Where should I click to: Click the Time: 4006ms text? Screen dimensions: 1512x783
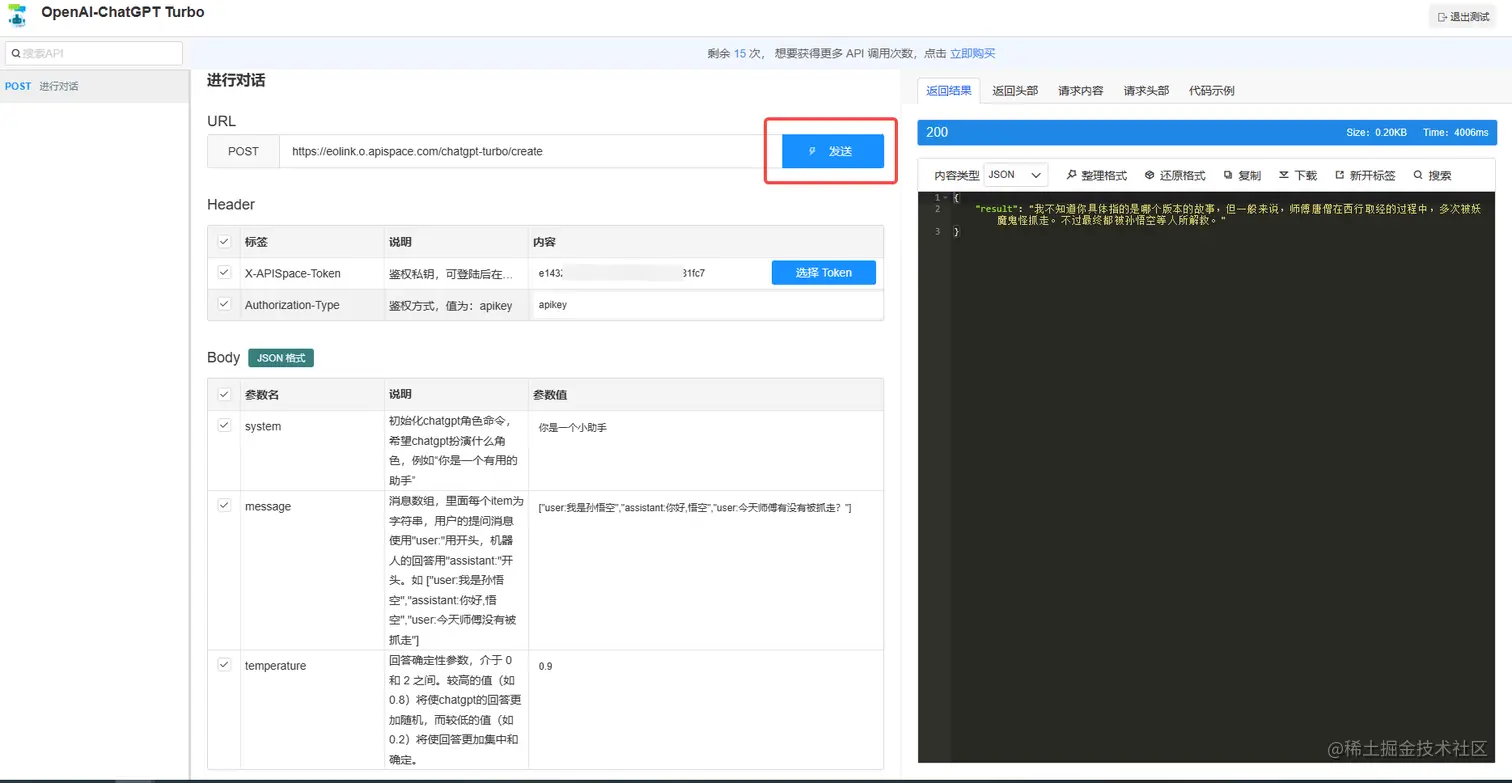click(x=1455, y=132)
